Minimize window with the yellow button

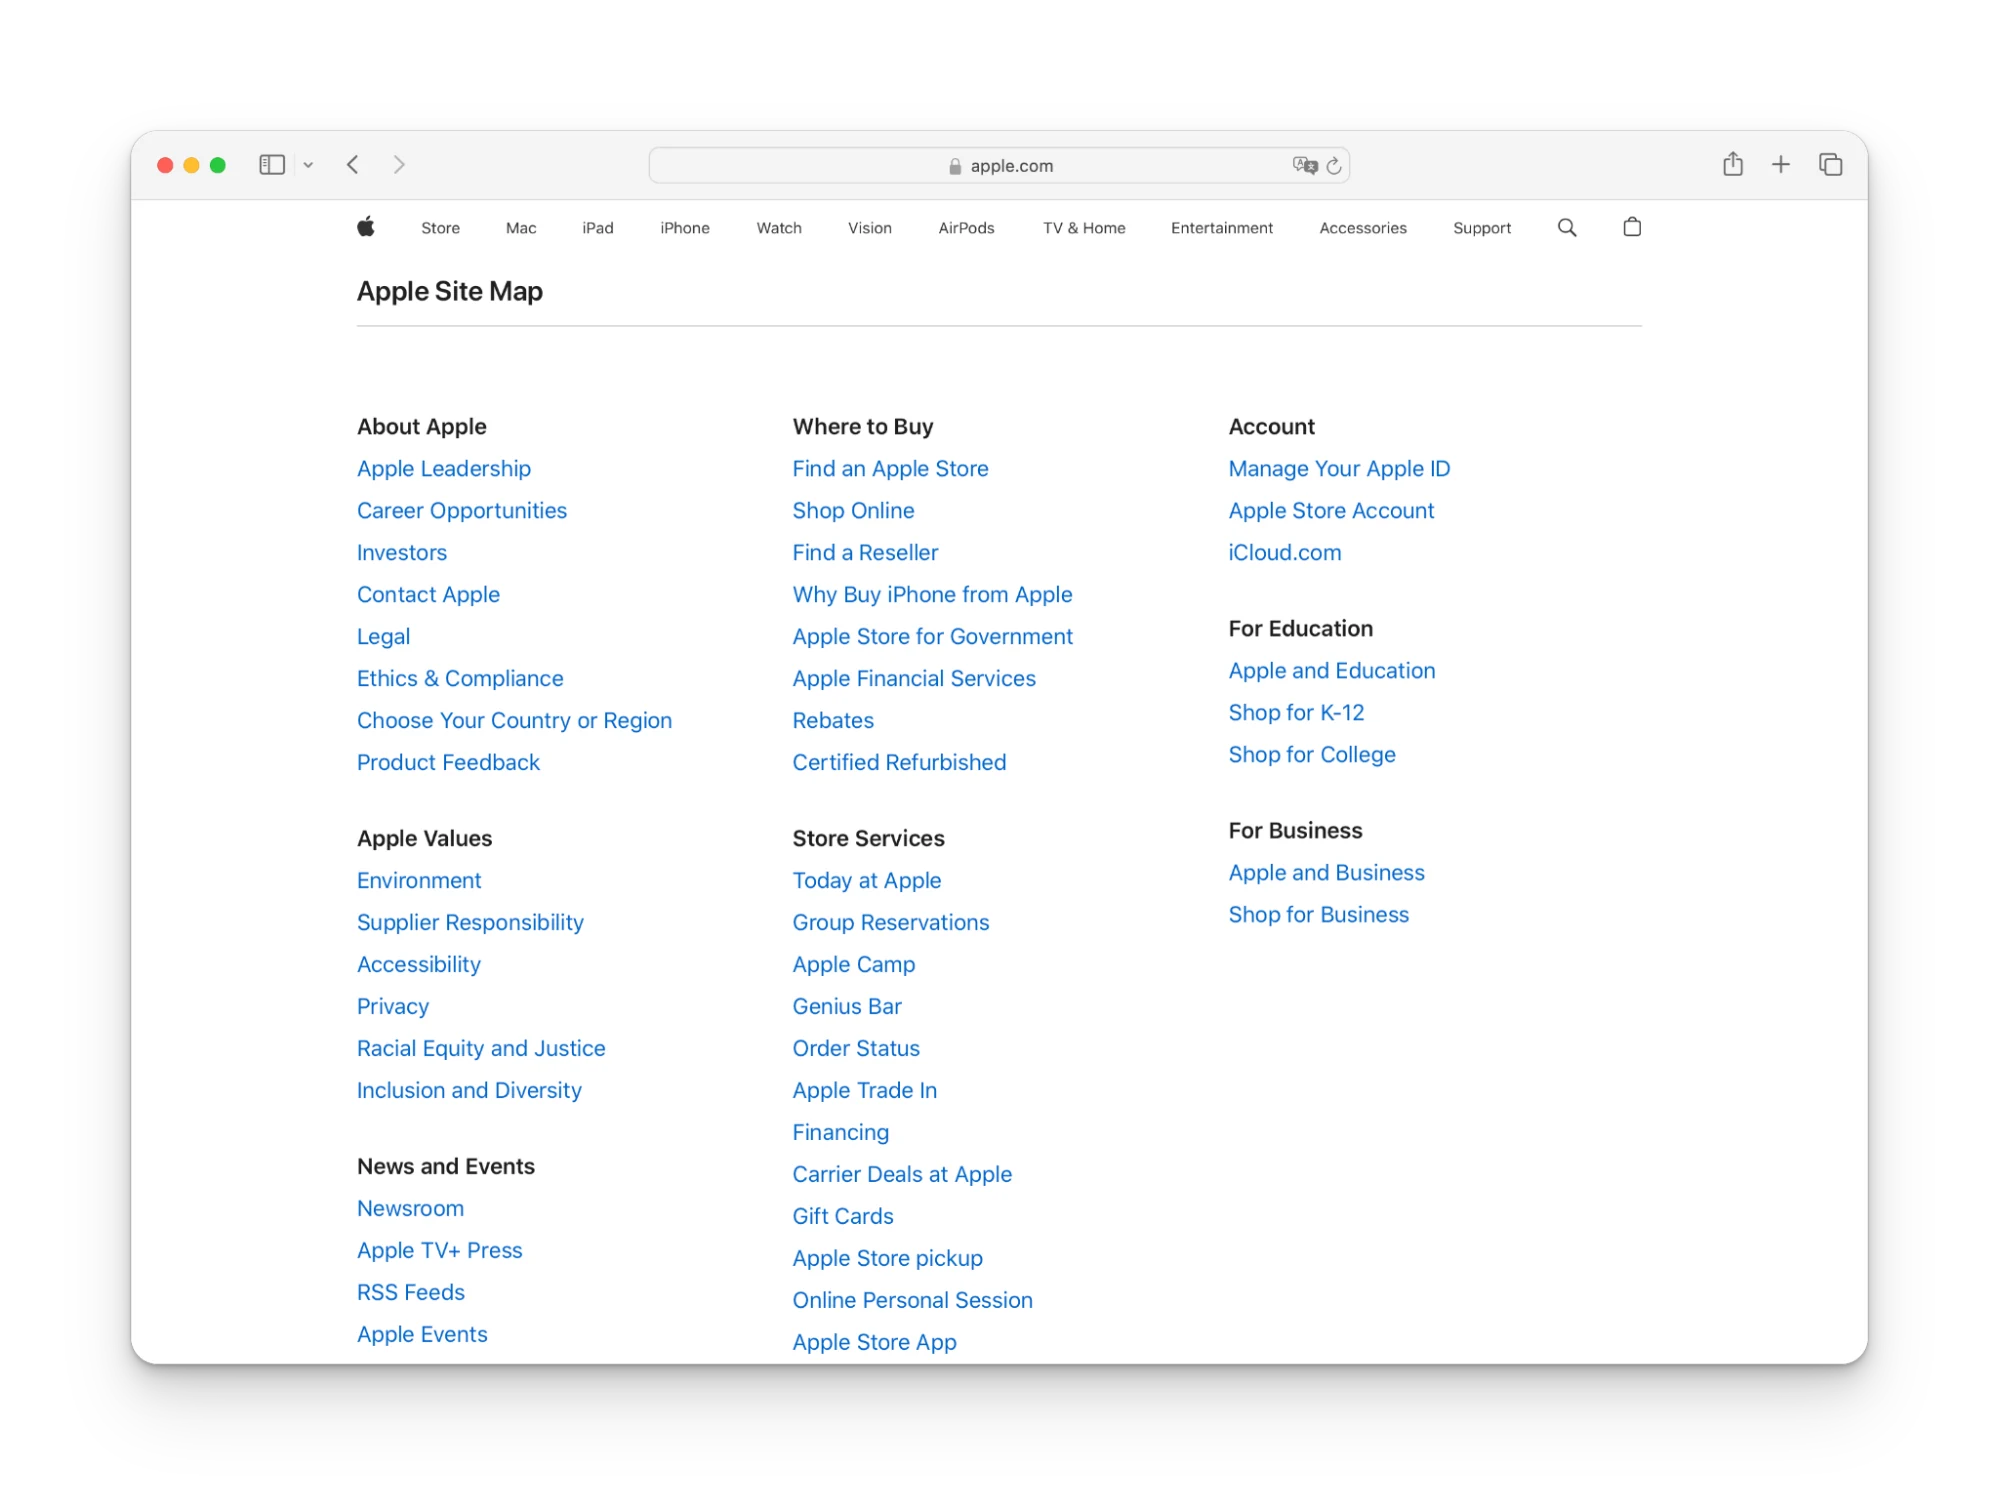(x=191, y=165)
